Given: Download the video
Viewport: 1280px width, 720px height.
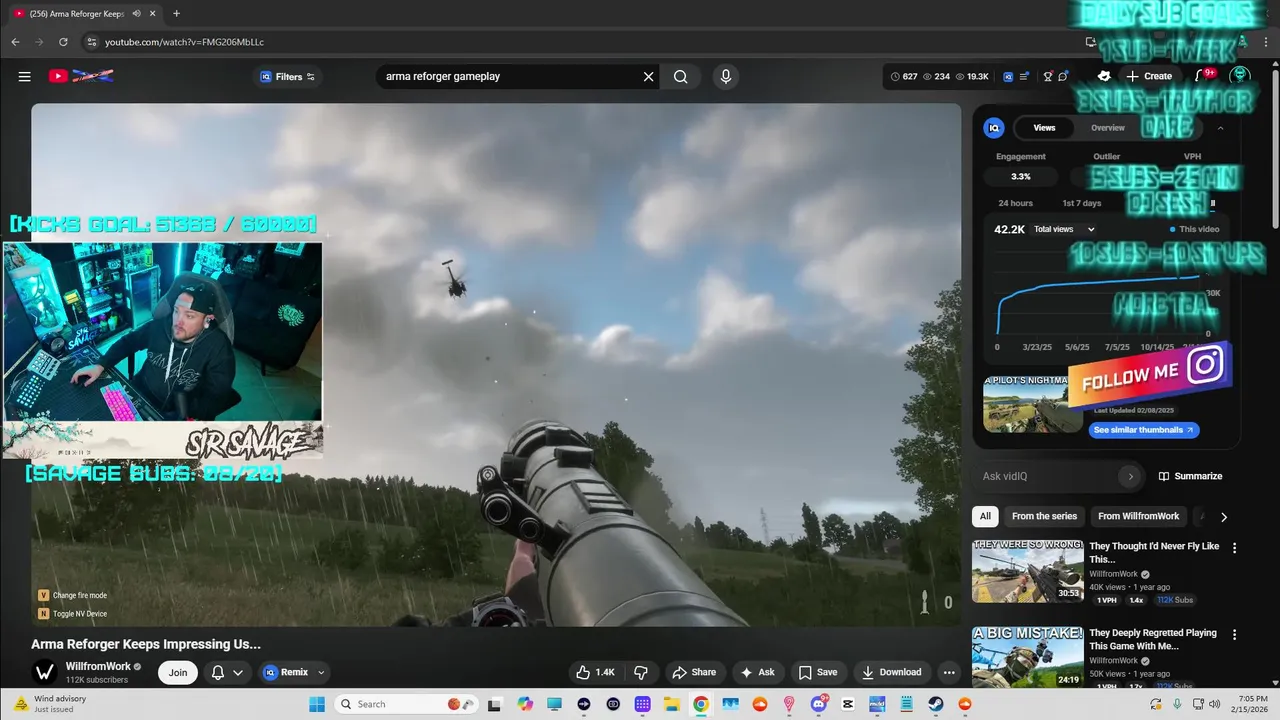Looking at the screenshot, I should pyautogui.click(x=892, y=672).
